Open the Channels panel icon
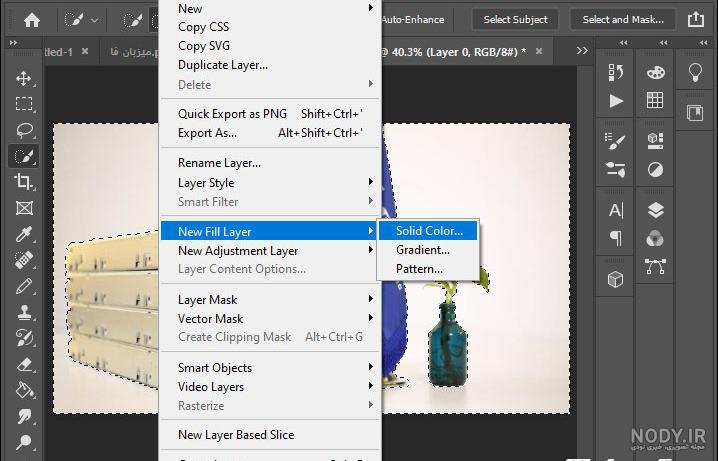The height and width of the screenshot is (461, 718). pyautogui.click(x=655, y=239)
